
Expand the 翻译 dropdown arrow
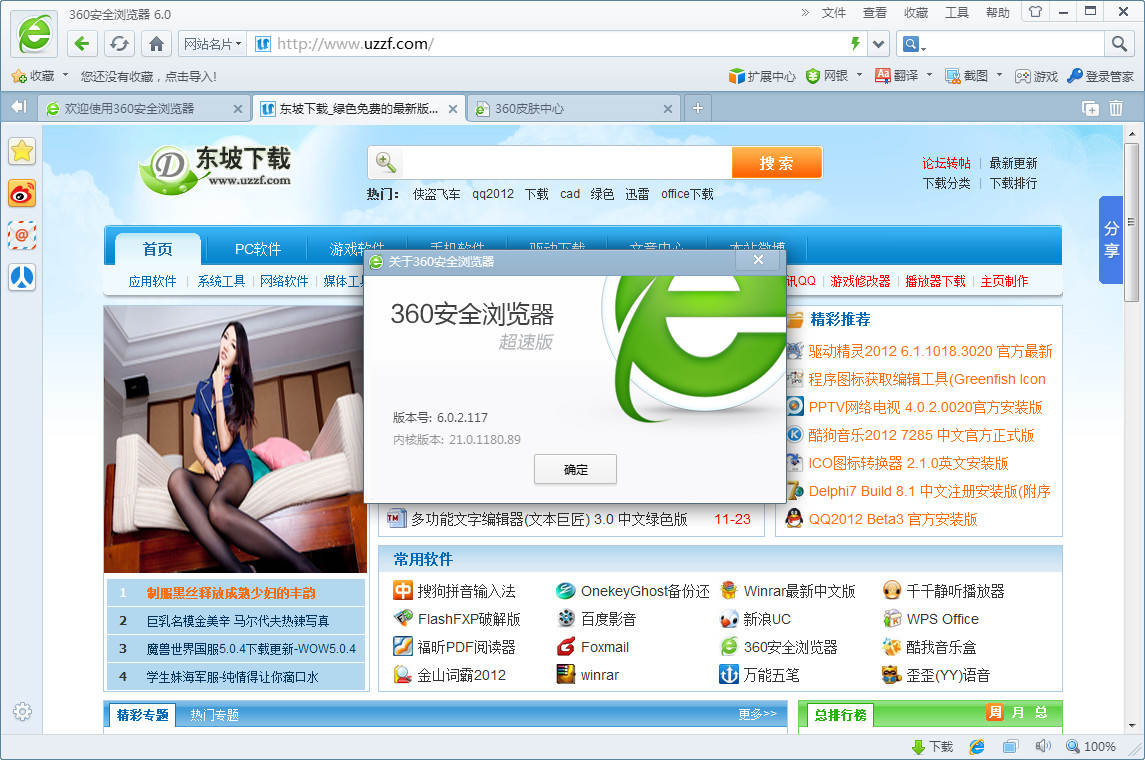click(930, 75)
